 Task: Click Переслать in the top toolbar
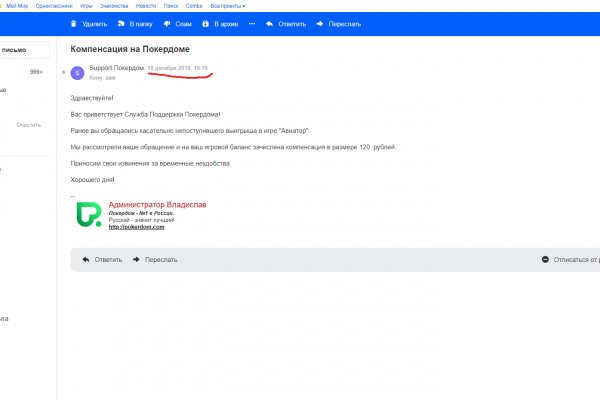[x=338, y=24]
